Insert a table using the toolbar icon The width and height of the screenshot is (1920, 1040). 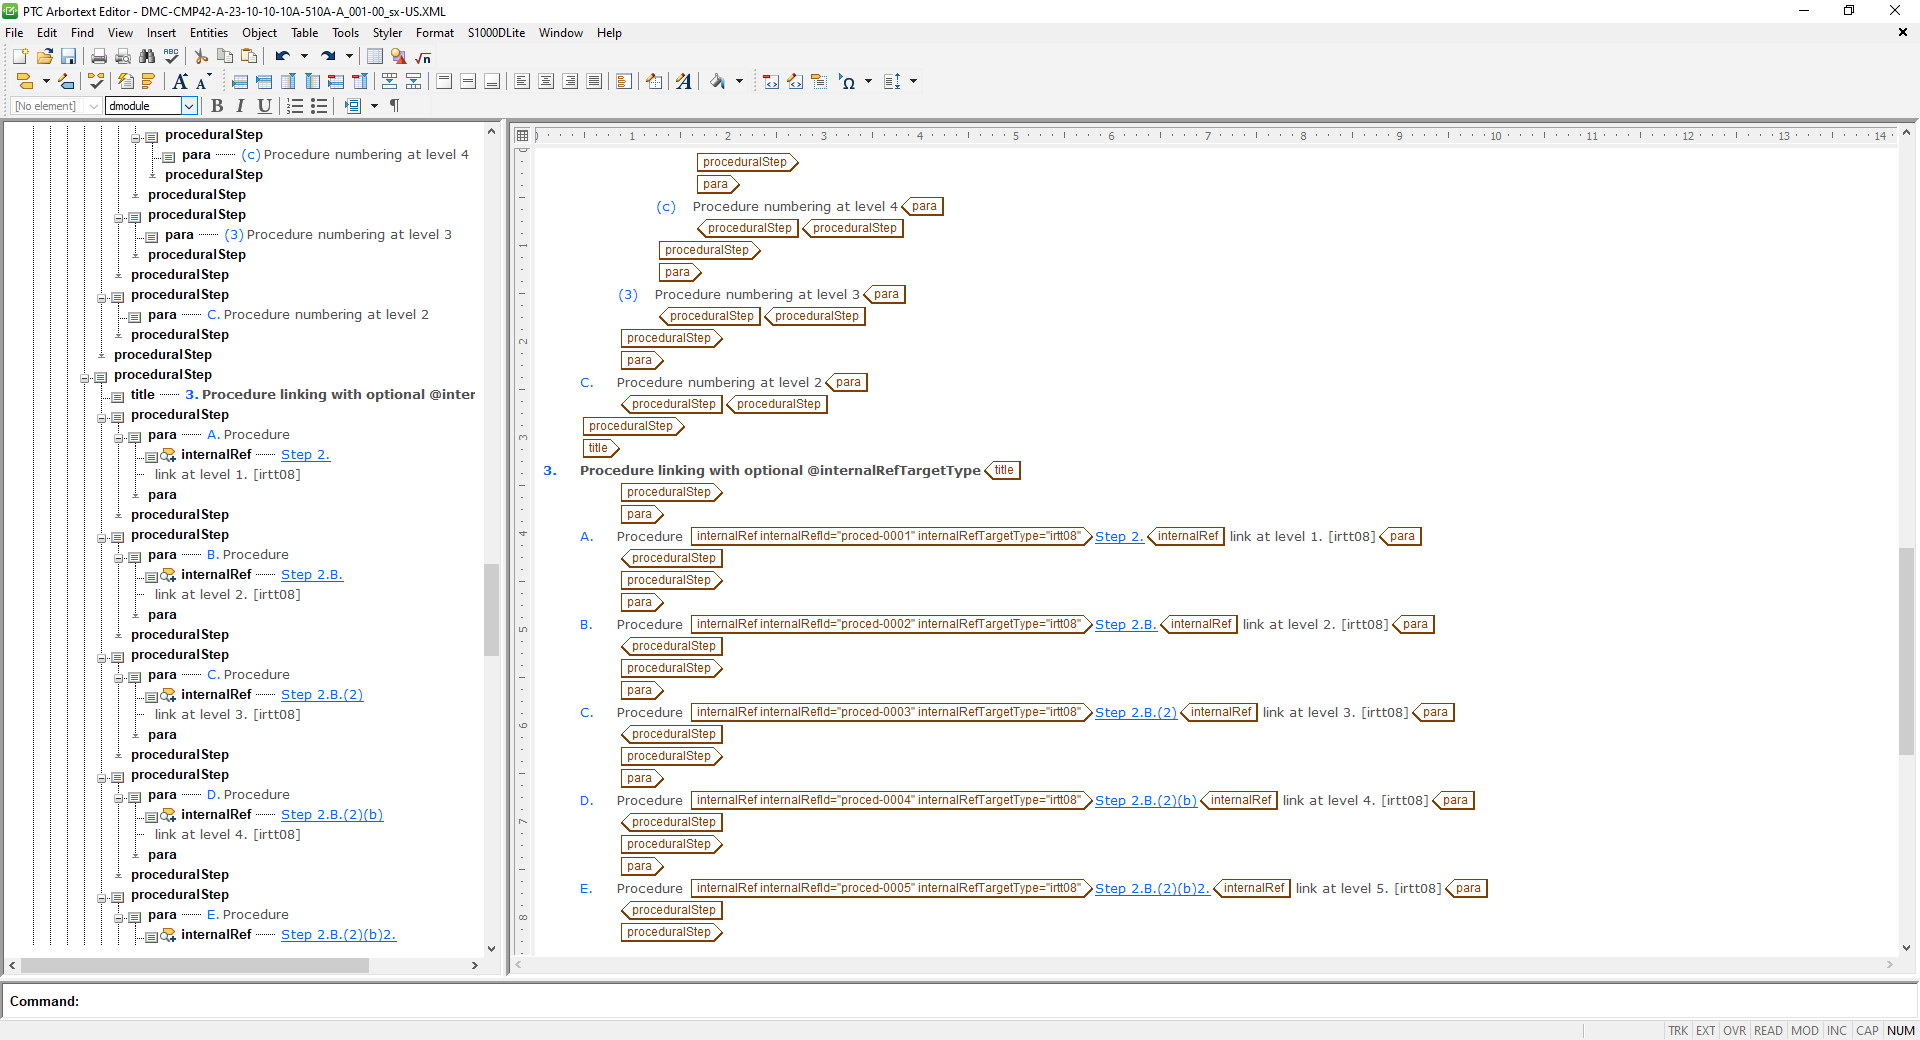(375, 57)
